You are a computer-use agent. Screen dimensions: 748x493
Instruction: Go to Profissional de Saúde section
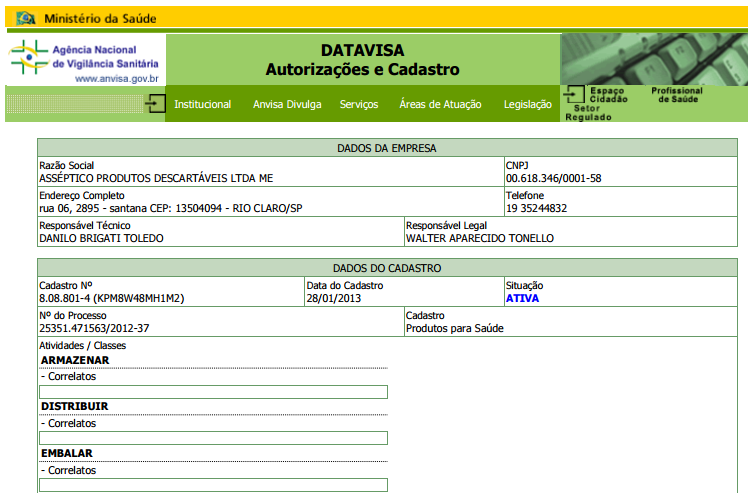677,94
